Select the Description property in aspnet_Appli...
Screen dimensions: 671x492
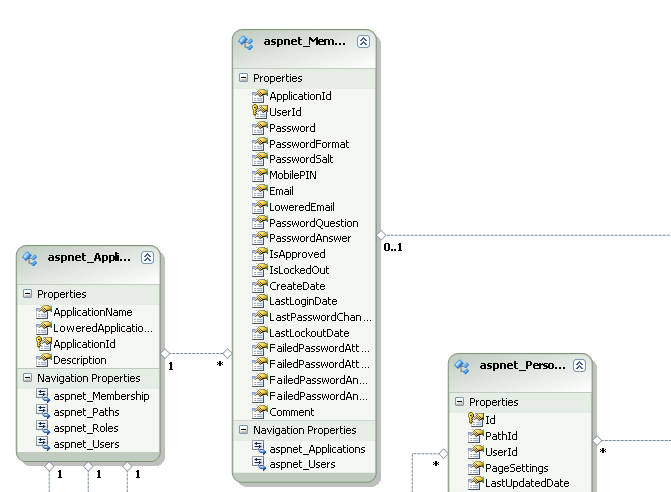(x=80, y=360)
